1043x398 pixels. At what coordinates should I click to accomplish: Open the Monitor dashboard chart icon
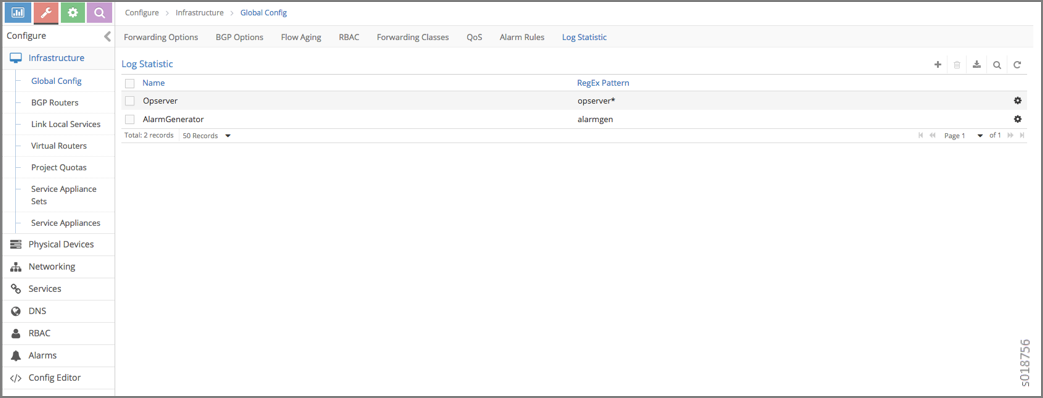click(x=18, y=12)
